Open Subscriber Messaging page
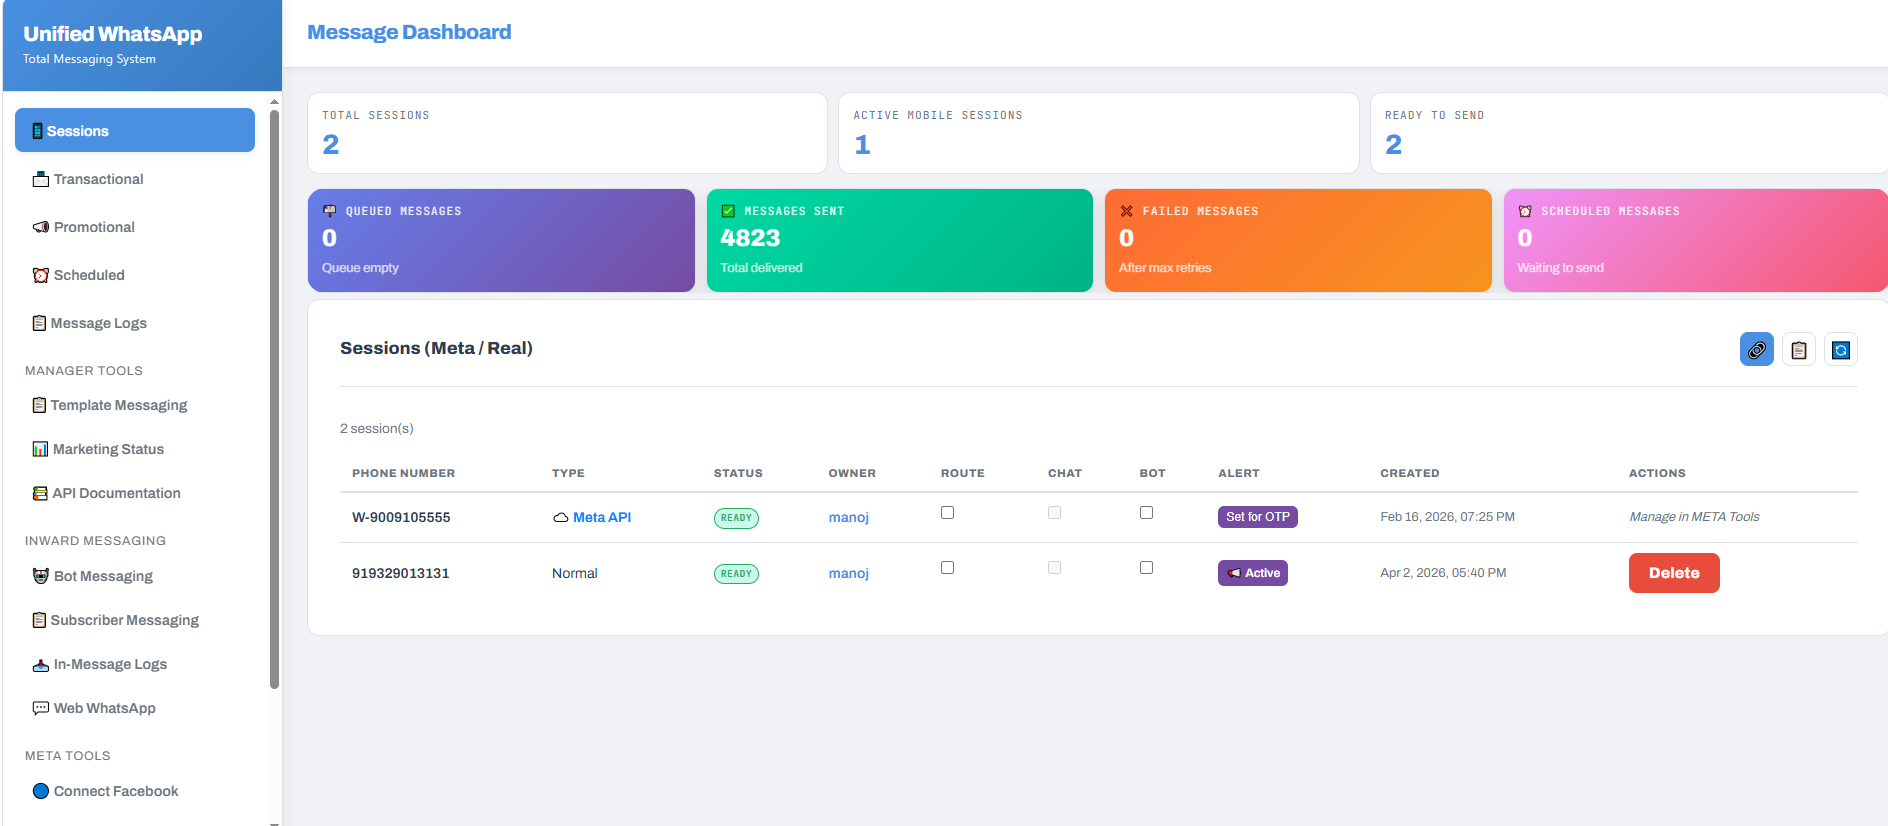Image resolution: width=1888 pixels, height=826 pixels. pos(135,620)
